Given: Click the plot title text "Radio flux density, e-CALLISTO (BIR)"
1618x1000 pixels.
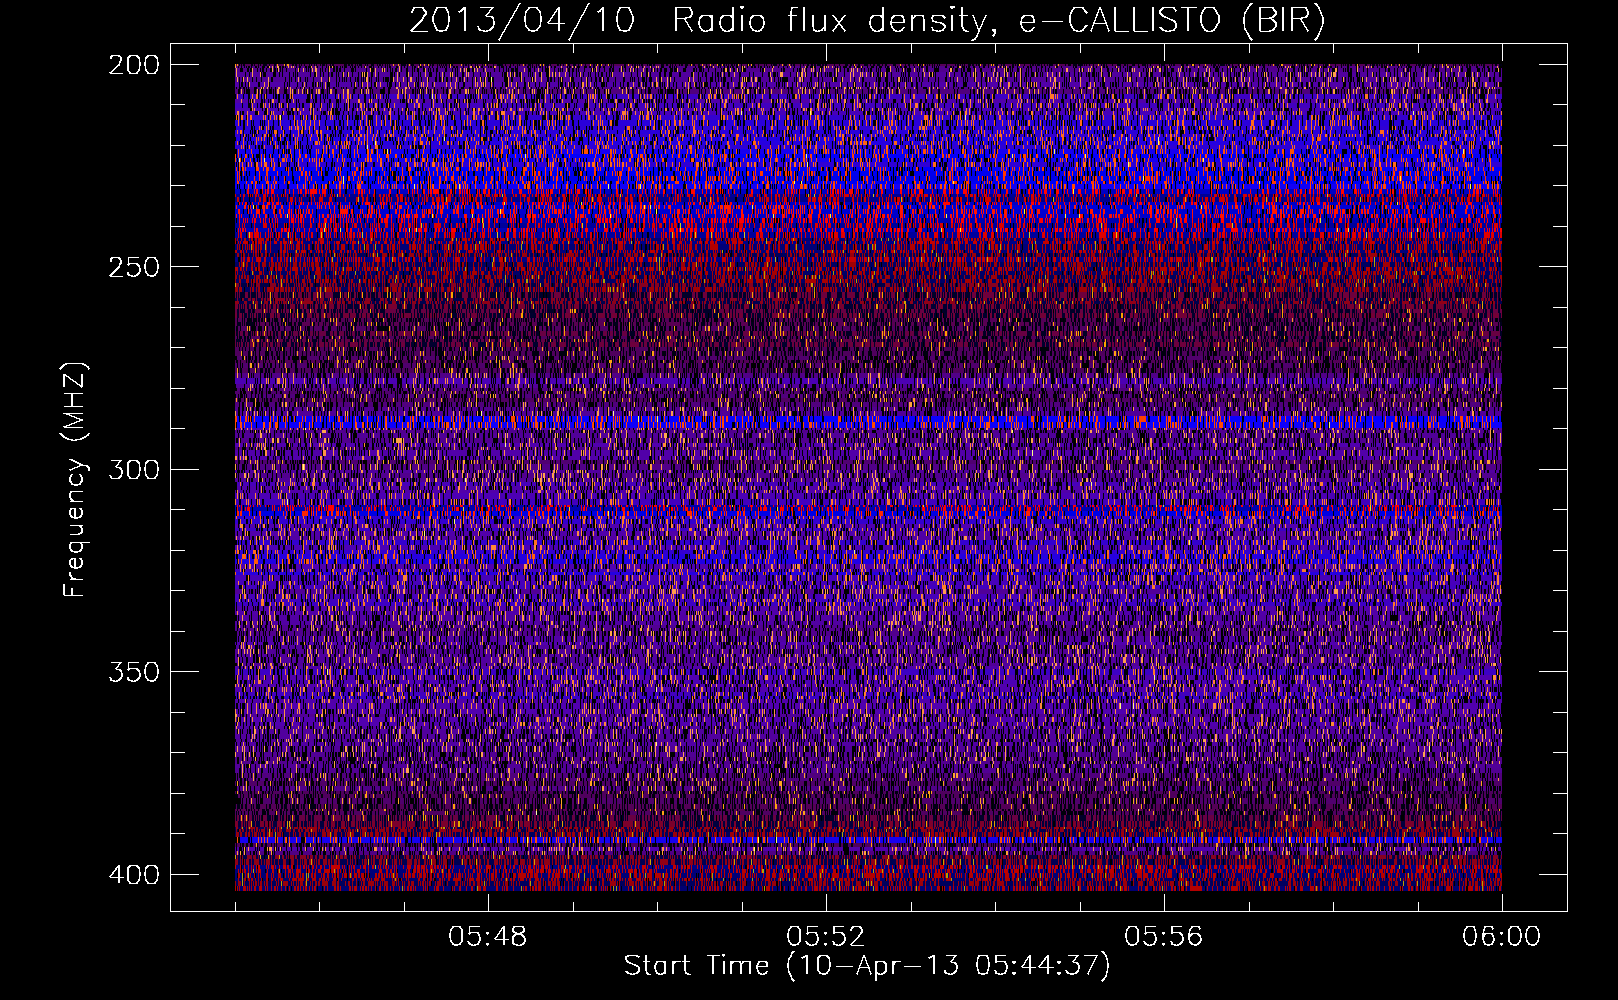Looking at the screenshot, I should [x=999, y=21].
